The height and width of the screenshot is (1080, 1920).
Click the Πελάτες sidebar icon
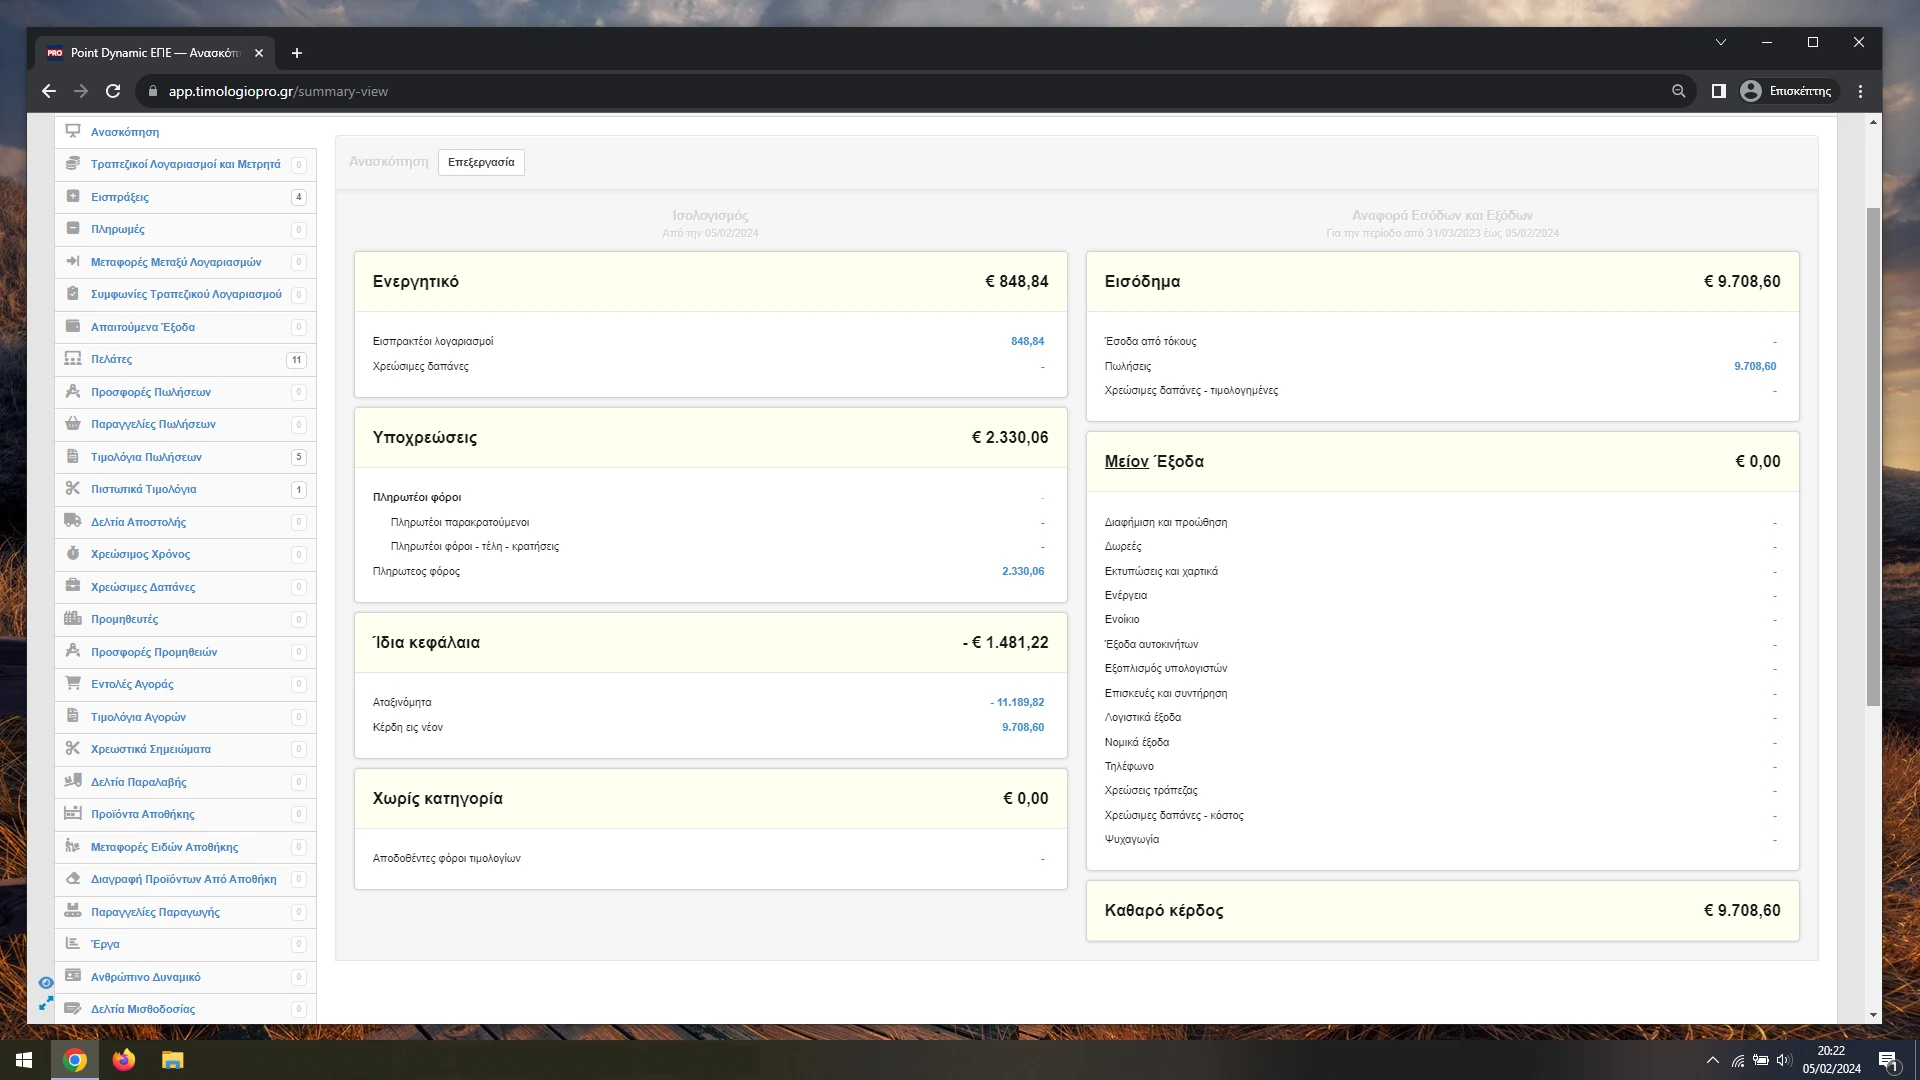(x=73, y=359)
